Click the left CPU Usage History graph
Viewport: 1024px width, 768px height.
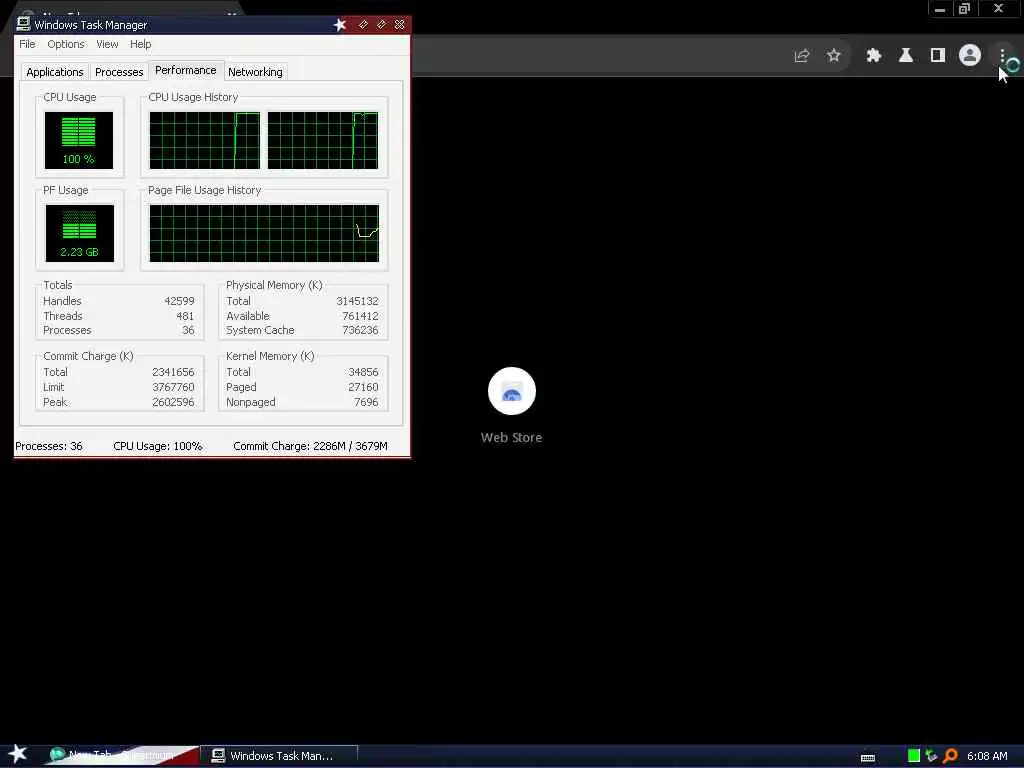204,140
